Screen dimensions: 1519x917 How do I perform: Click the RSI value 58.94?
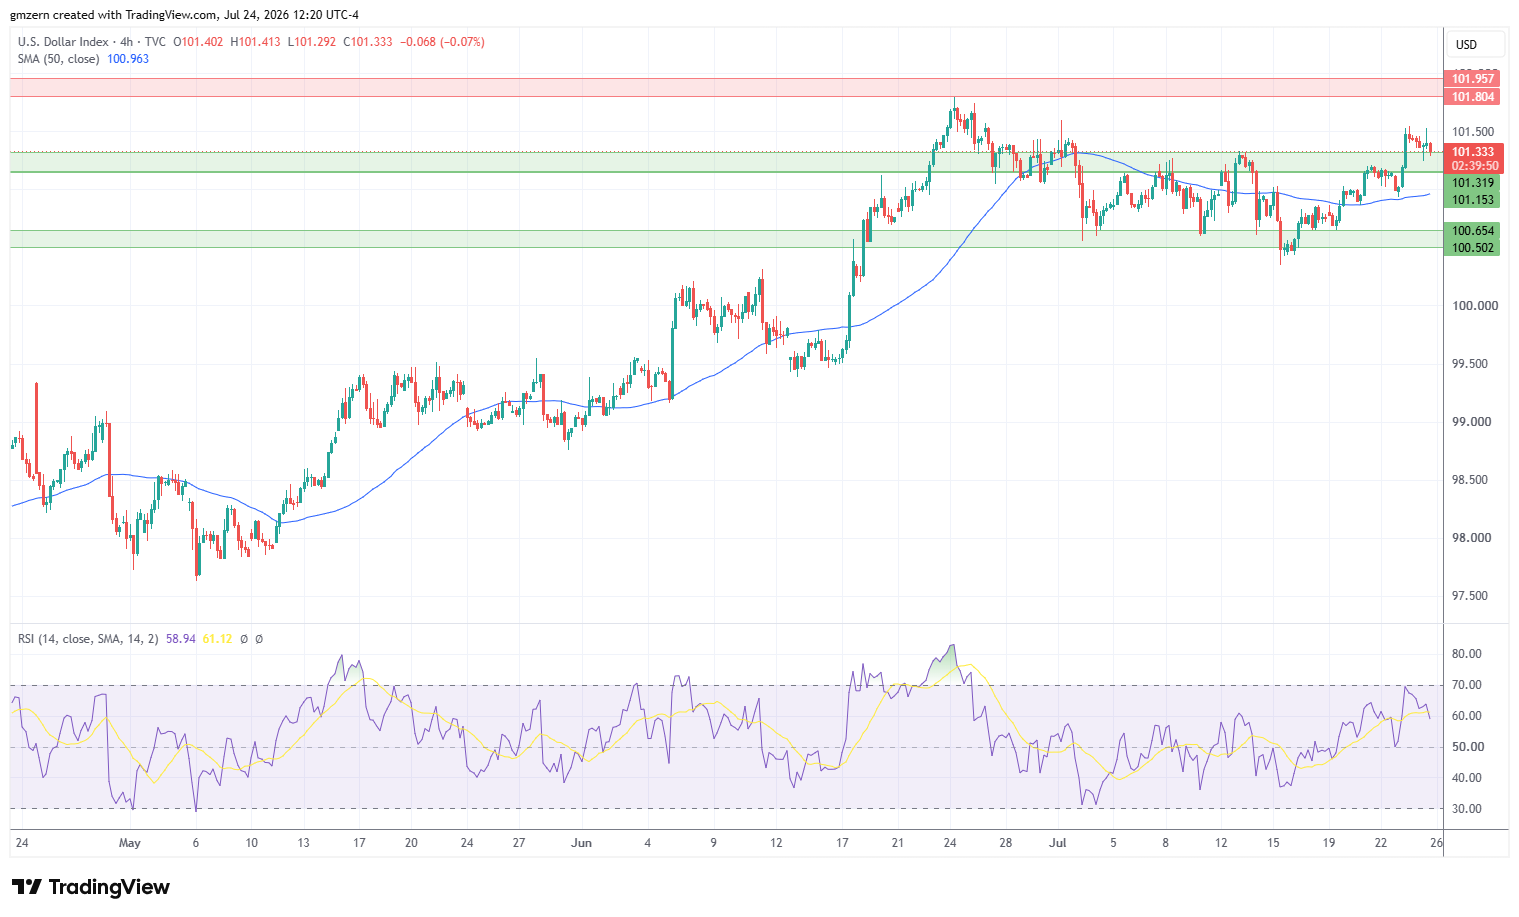click(x=181, y=638)
